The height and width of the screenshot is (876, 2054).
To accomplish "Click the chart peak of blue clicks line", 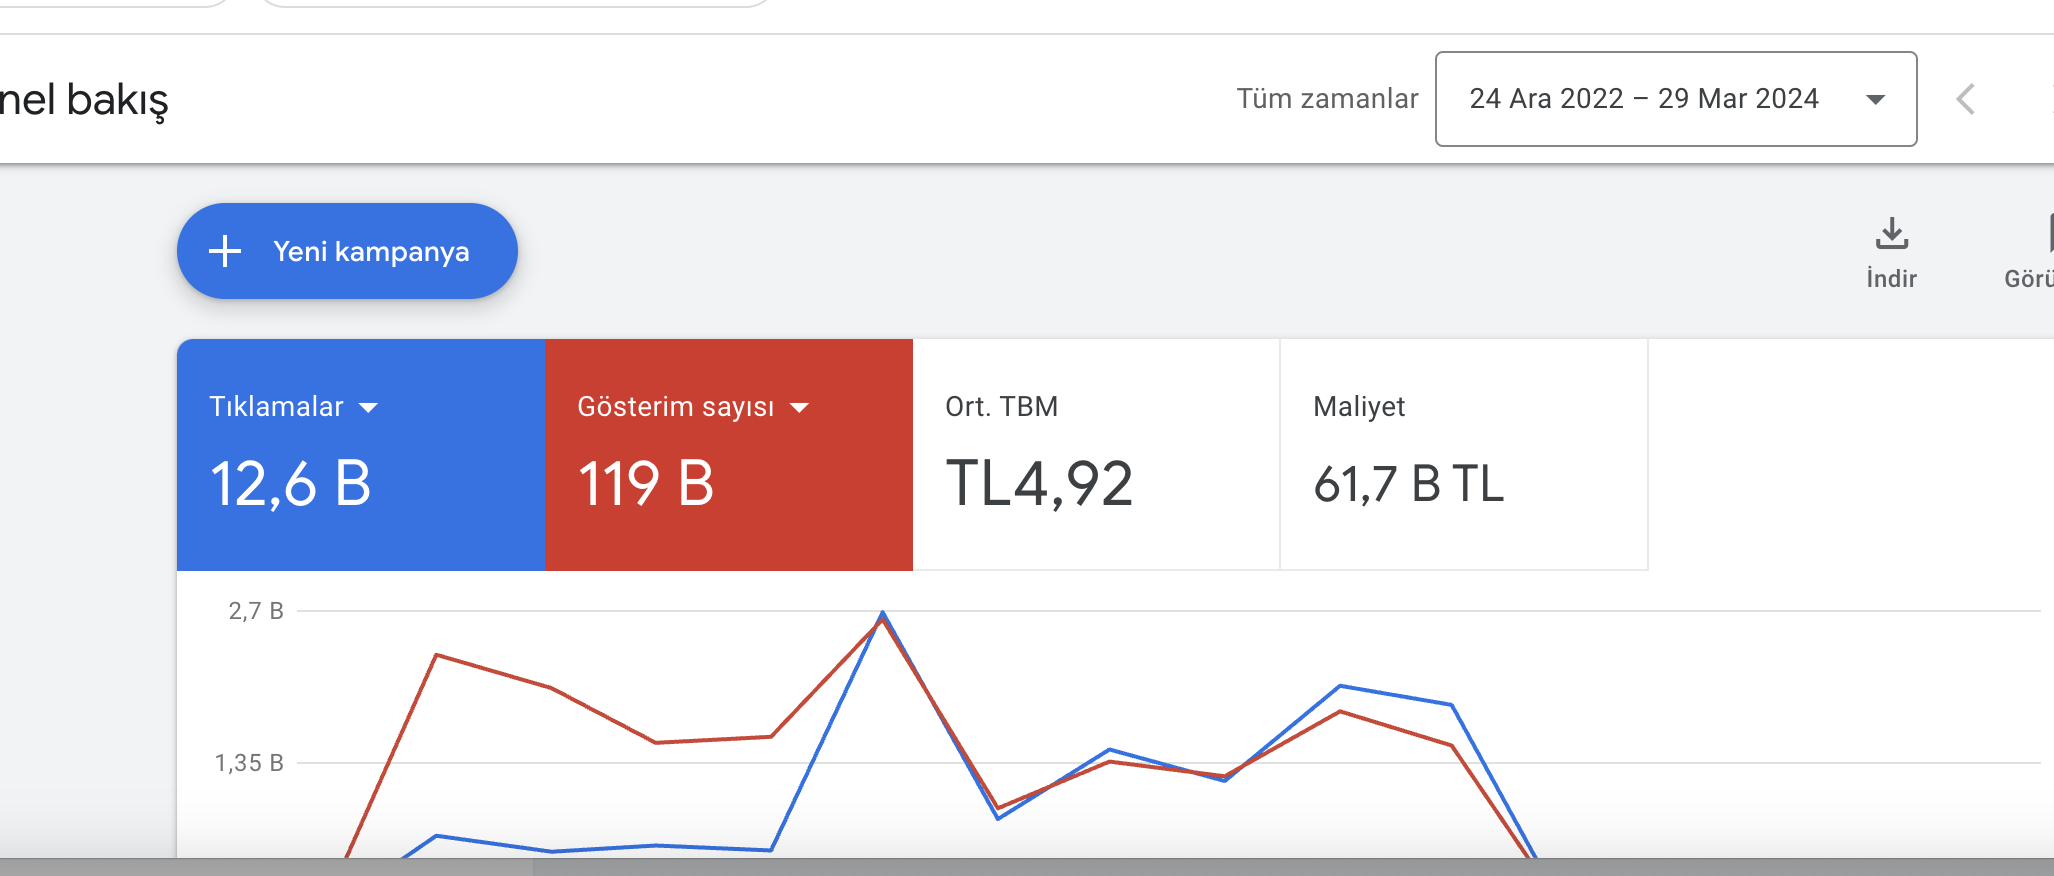I will click(x=882, y=612).
